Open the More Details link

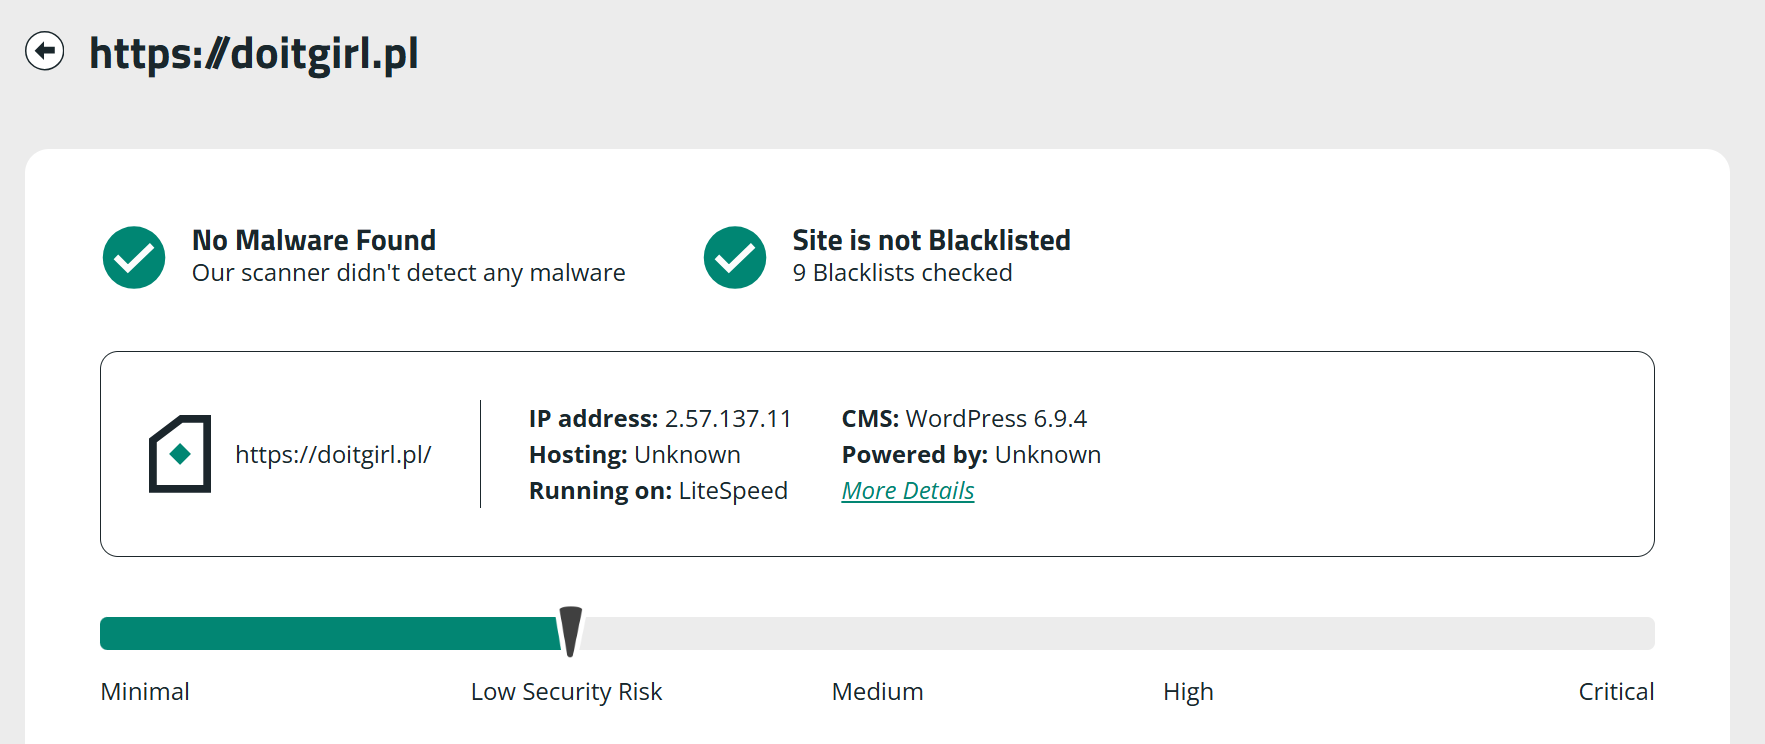point(907,491)
